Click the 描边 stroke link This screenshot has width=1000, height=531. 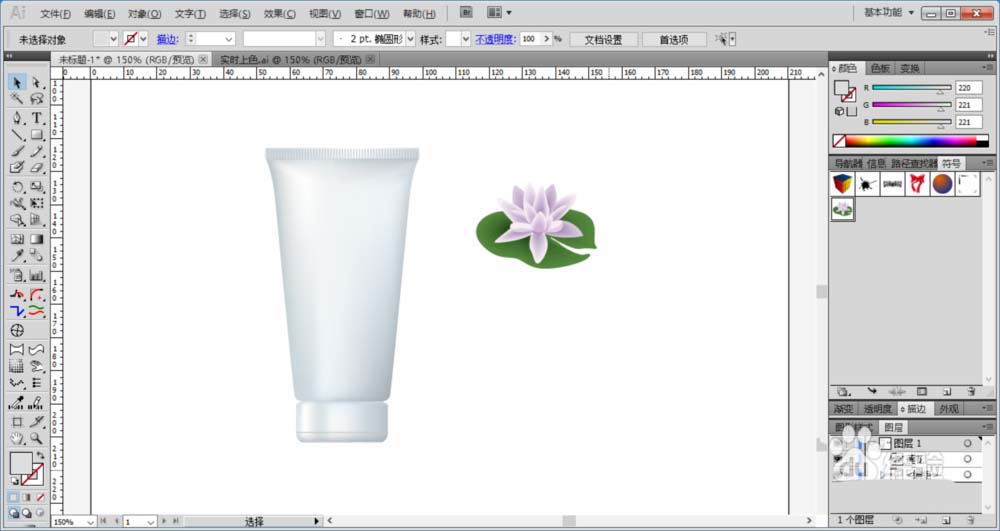[x=167, y=40]
